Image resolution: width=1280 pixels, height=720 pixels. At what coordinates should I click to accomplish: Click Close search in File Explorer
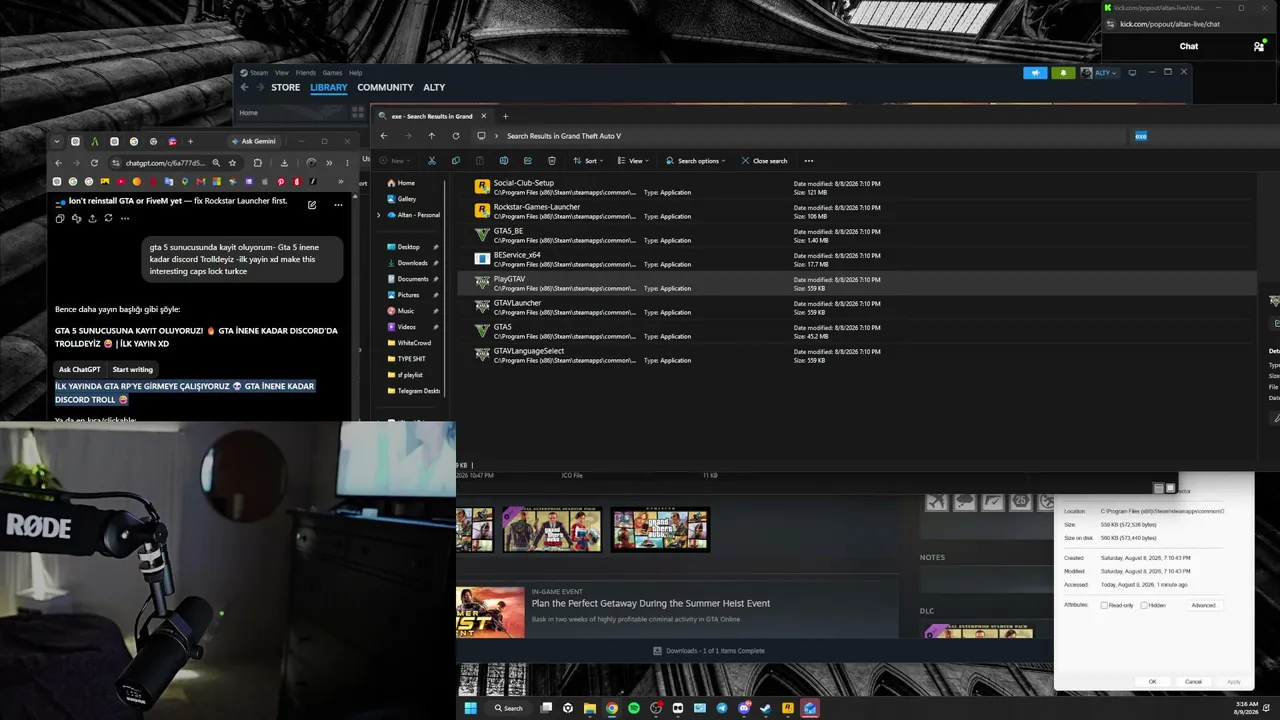pos(764,161)
